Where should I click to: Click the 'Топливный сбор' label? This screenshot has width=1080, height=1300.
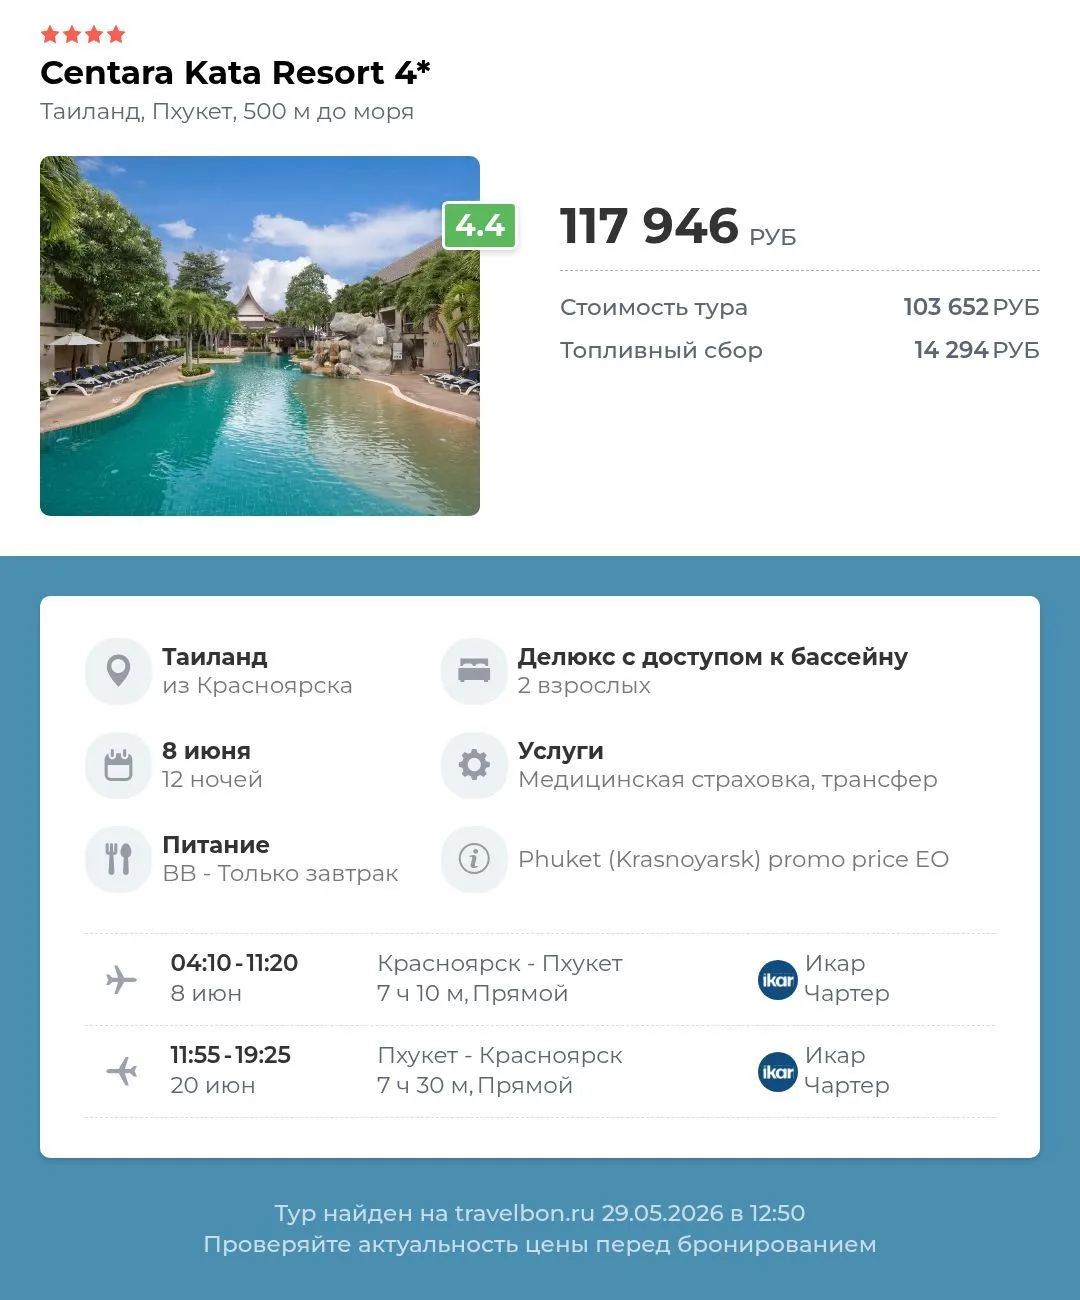point(661,350)
